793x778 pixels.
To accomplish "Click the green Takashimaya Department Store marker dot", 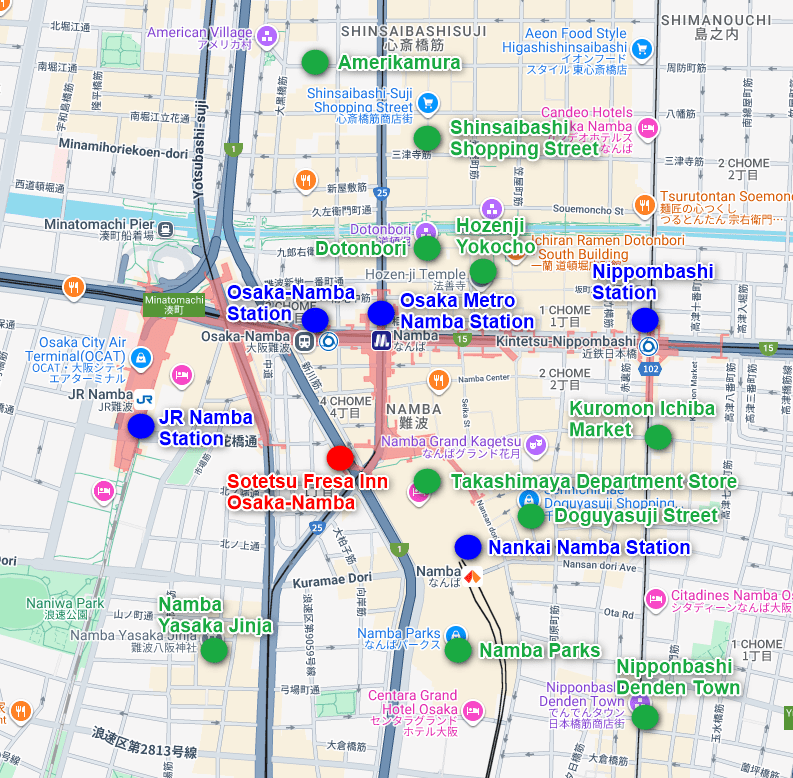I will (427, 481).
